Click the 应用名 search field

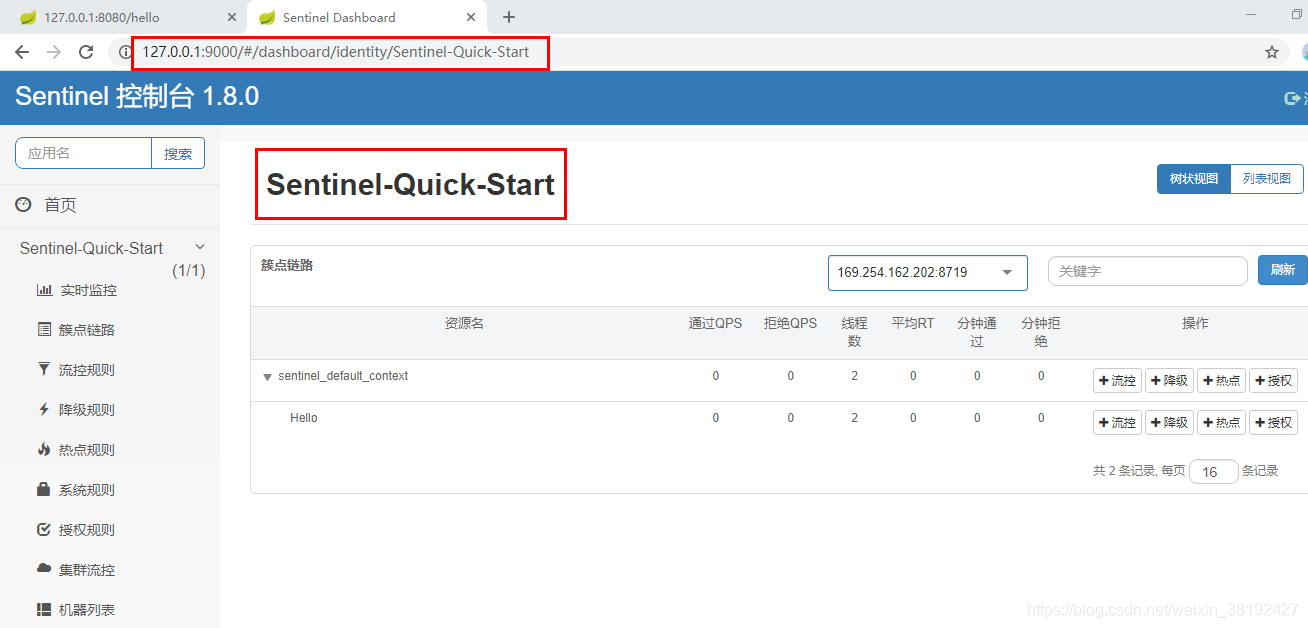pos(83,153)
